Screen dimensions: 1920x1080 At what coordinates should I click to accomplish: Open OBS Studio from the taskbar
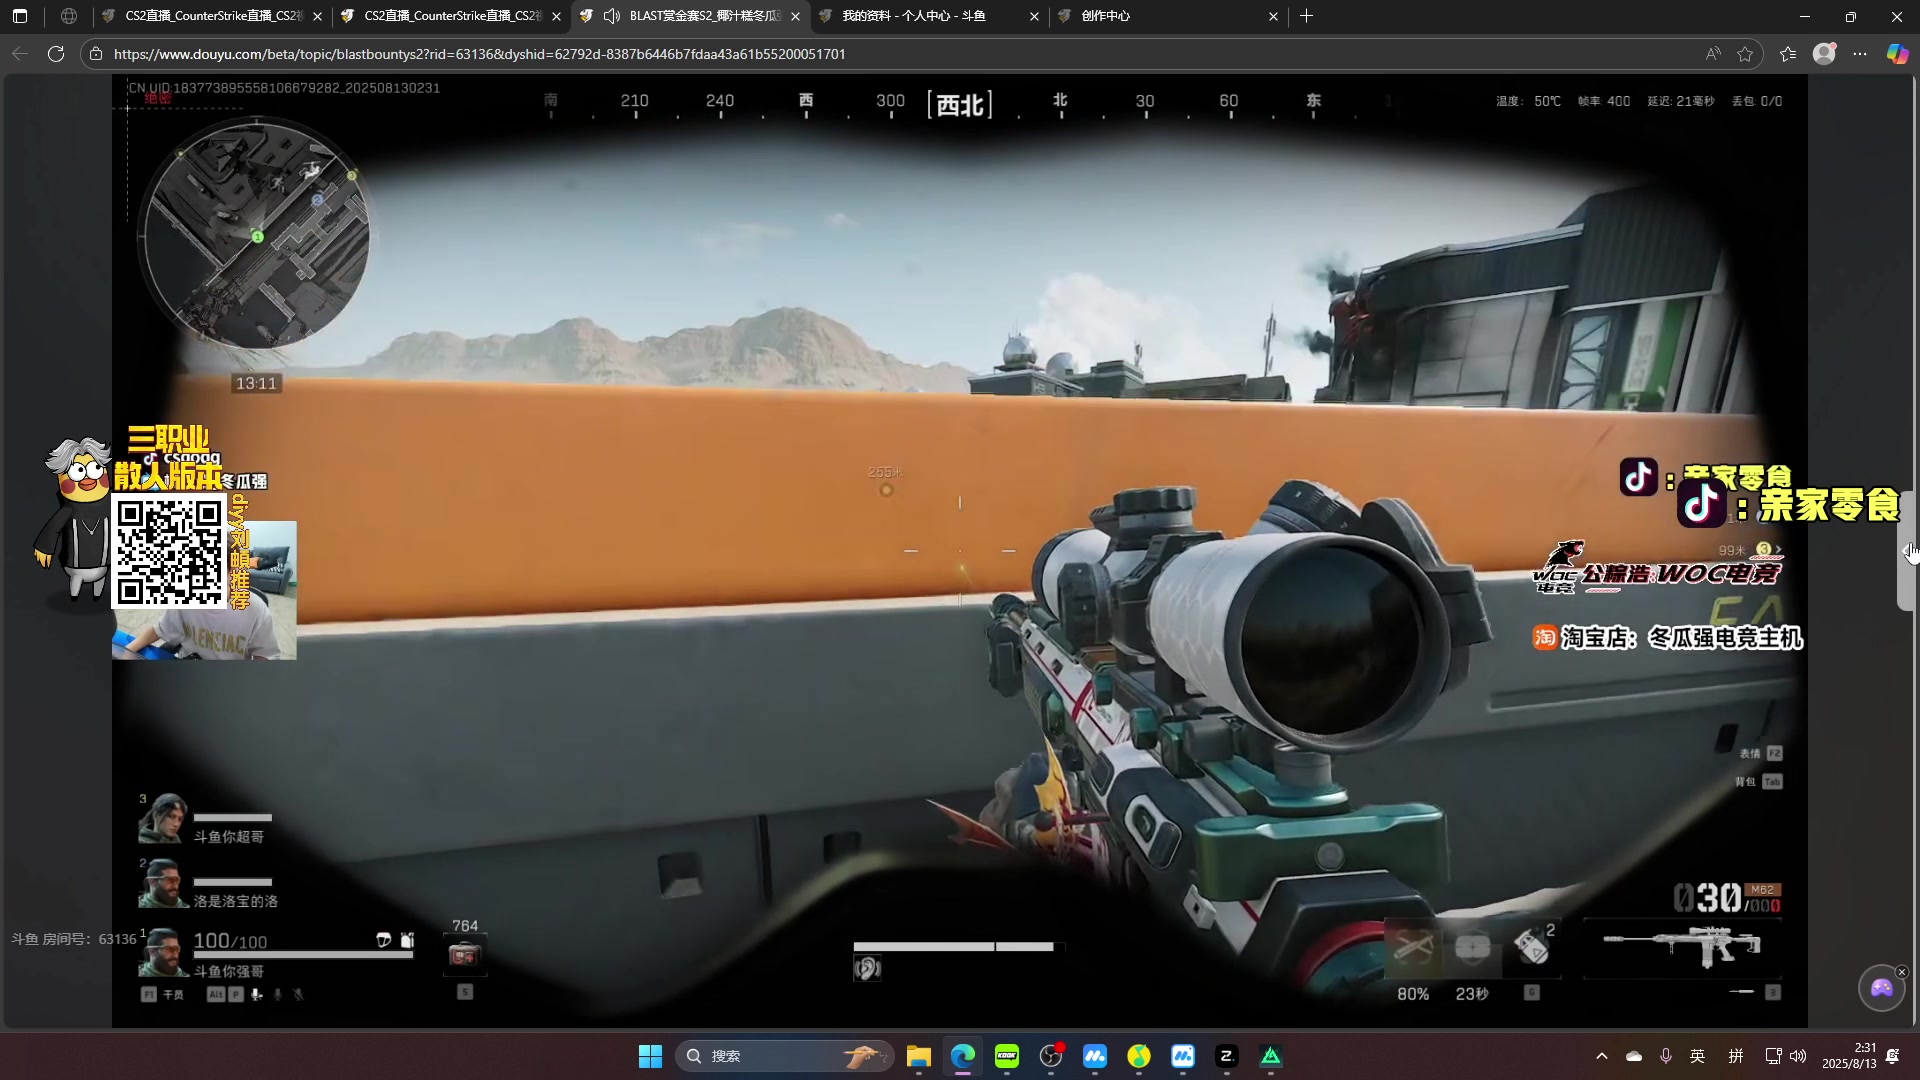coord(1050,1056)
